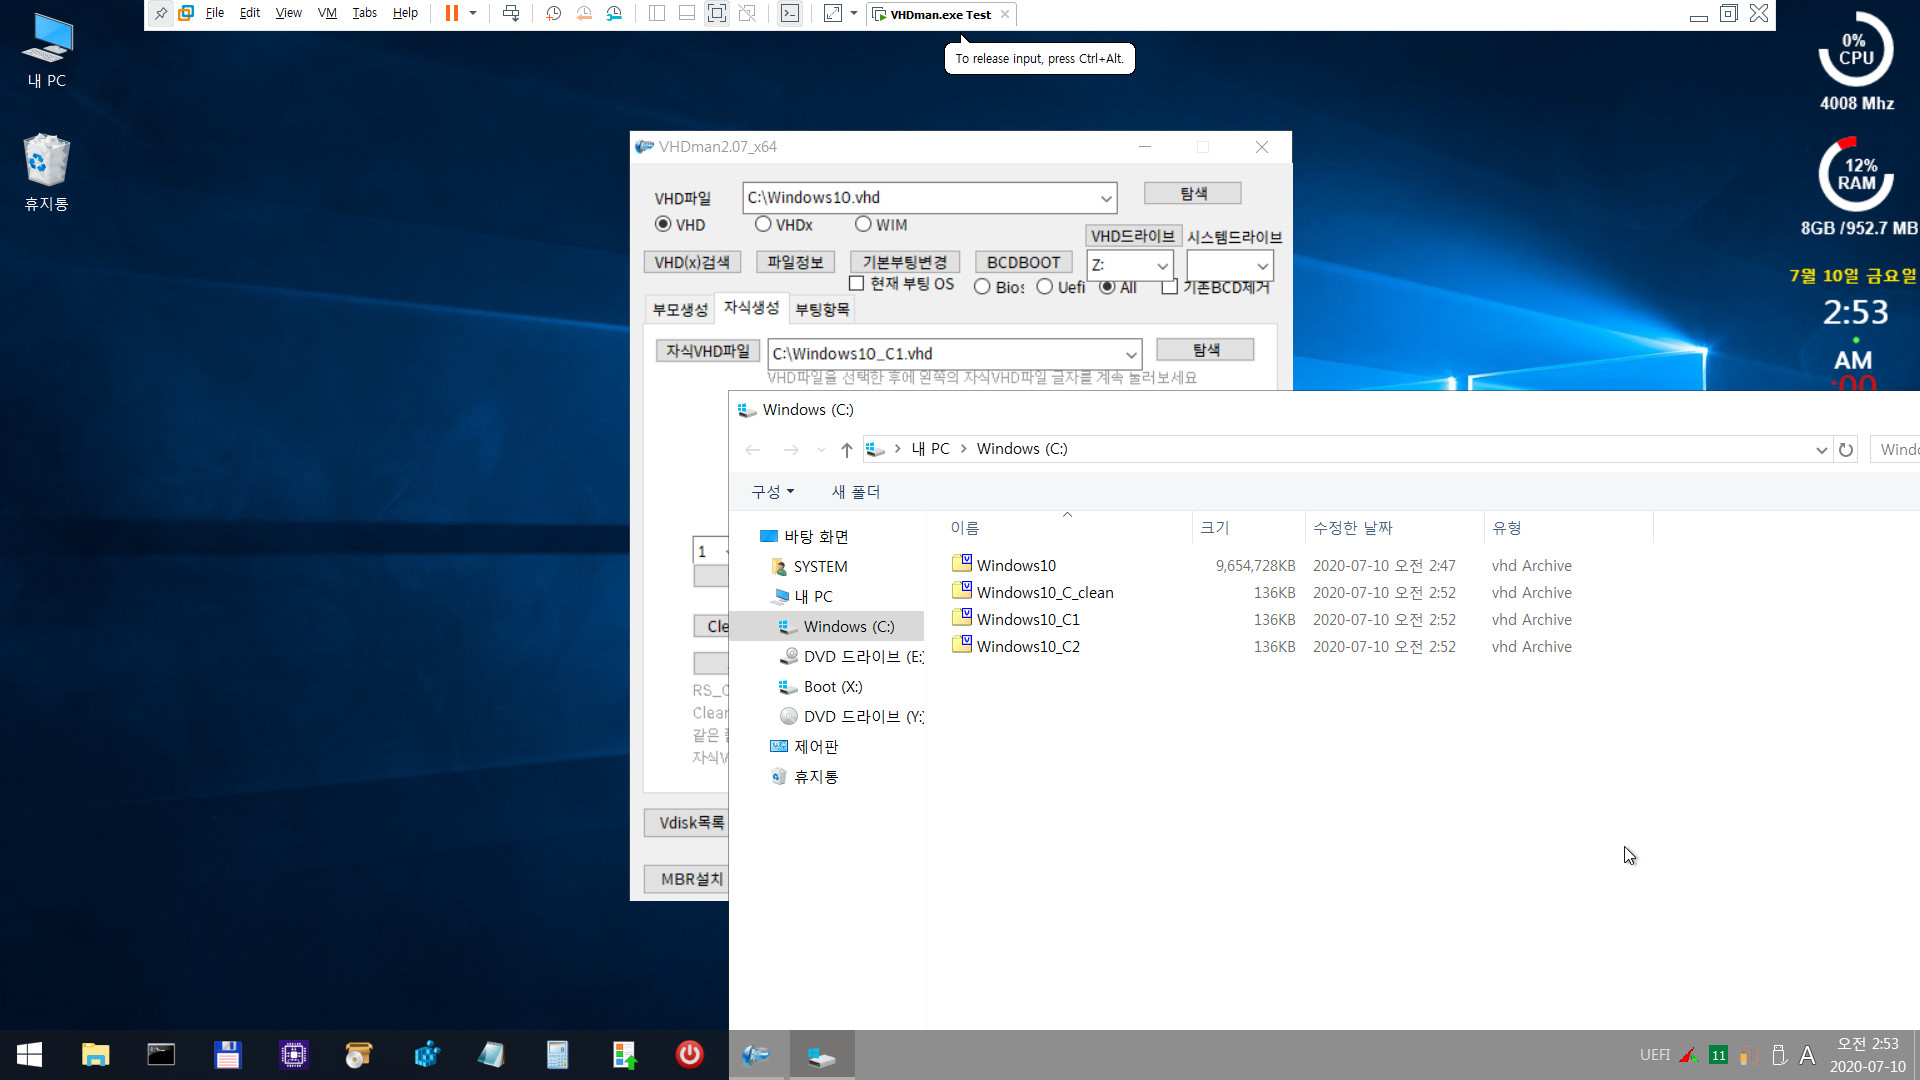Open the Edit menu in VMware
This screenshot has height=1080, width=1920.
[250, 14]
